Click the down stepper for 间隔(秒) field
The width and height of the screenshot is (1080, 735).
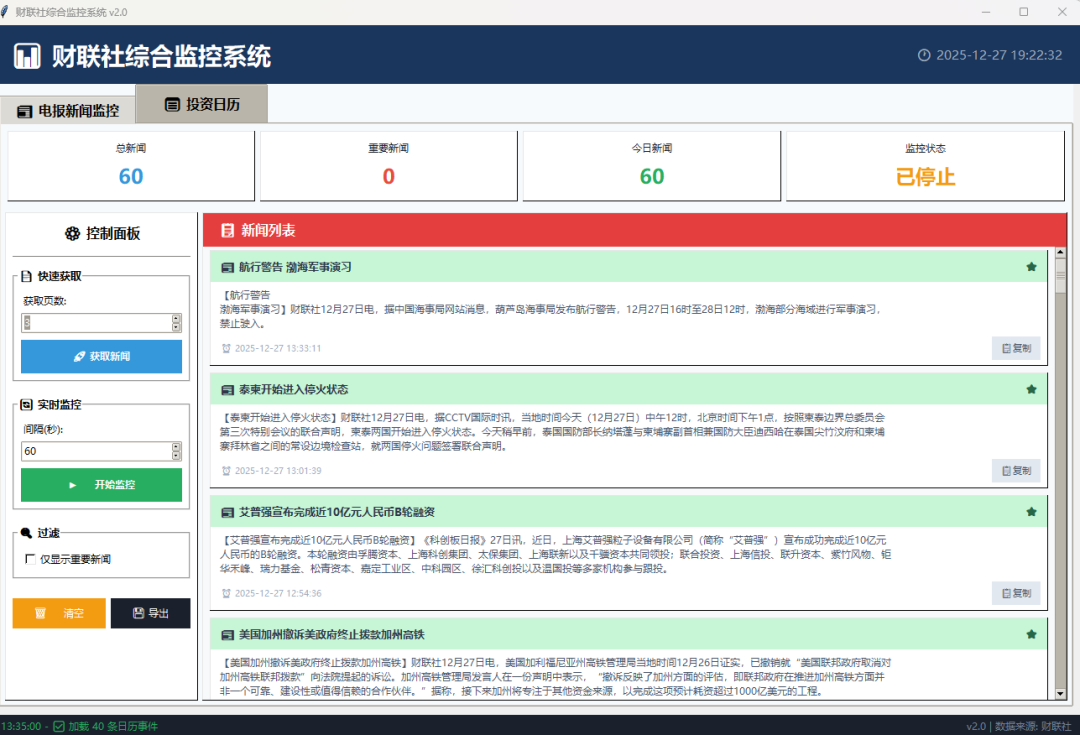tap(177, 457)
